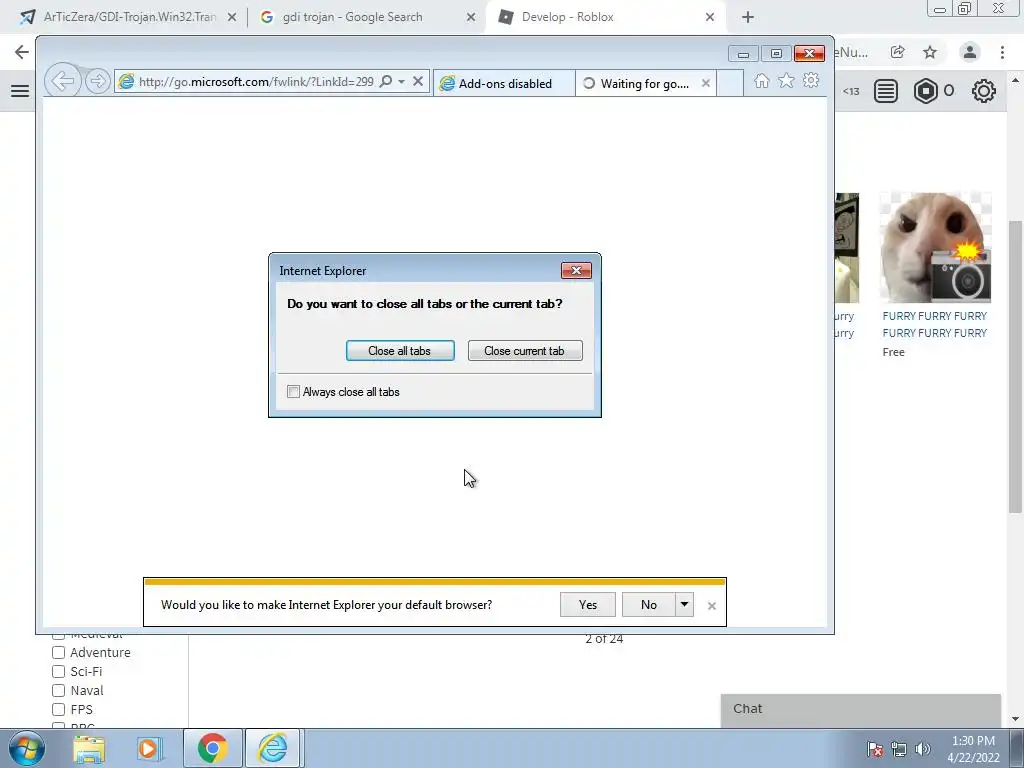Select the 'Waiting for go...' IE tab
1024x768 pixels.
(x=645, y=84)
